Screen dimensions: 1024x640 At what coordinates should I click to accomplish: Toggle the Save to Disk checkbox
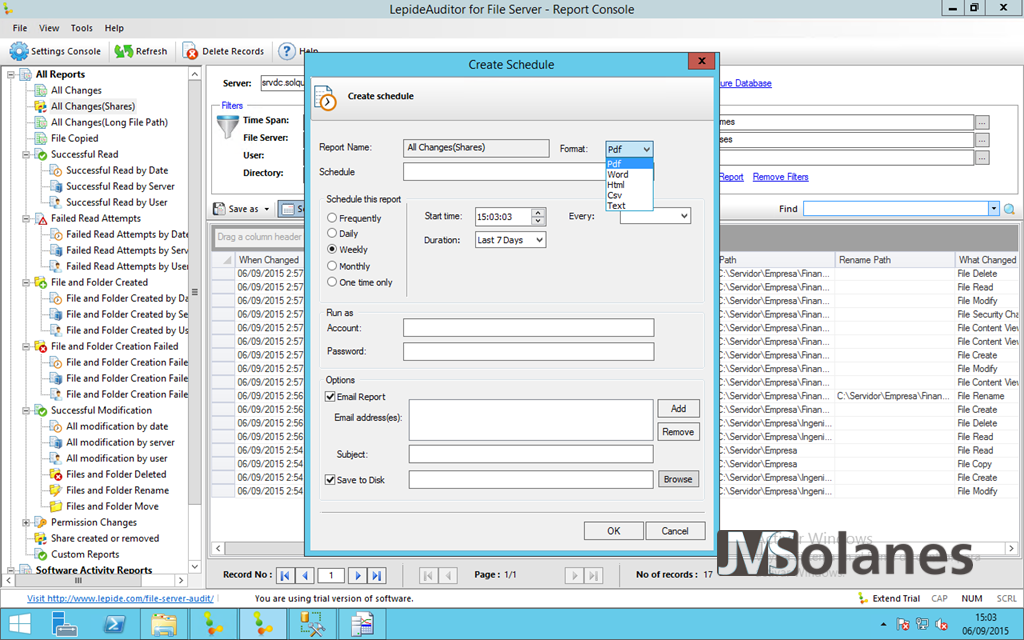click(x=330, y=479)
